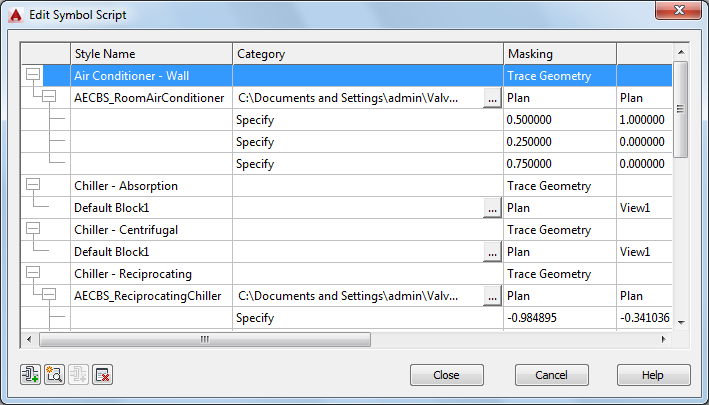Open Help for this dialog

click(653, 375)
